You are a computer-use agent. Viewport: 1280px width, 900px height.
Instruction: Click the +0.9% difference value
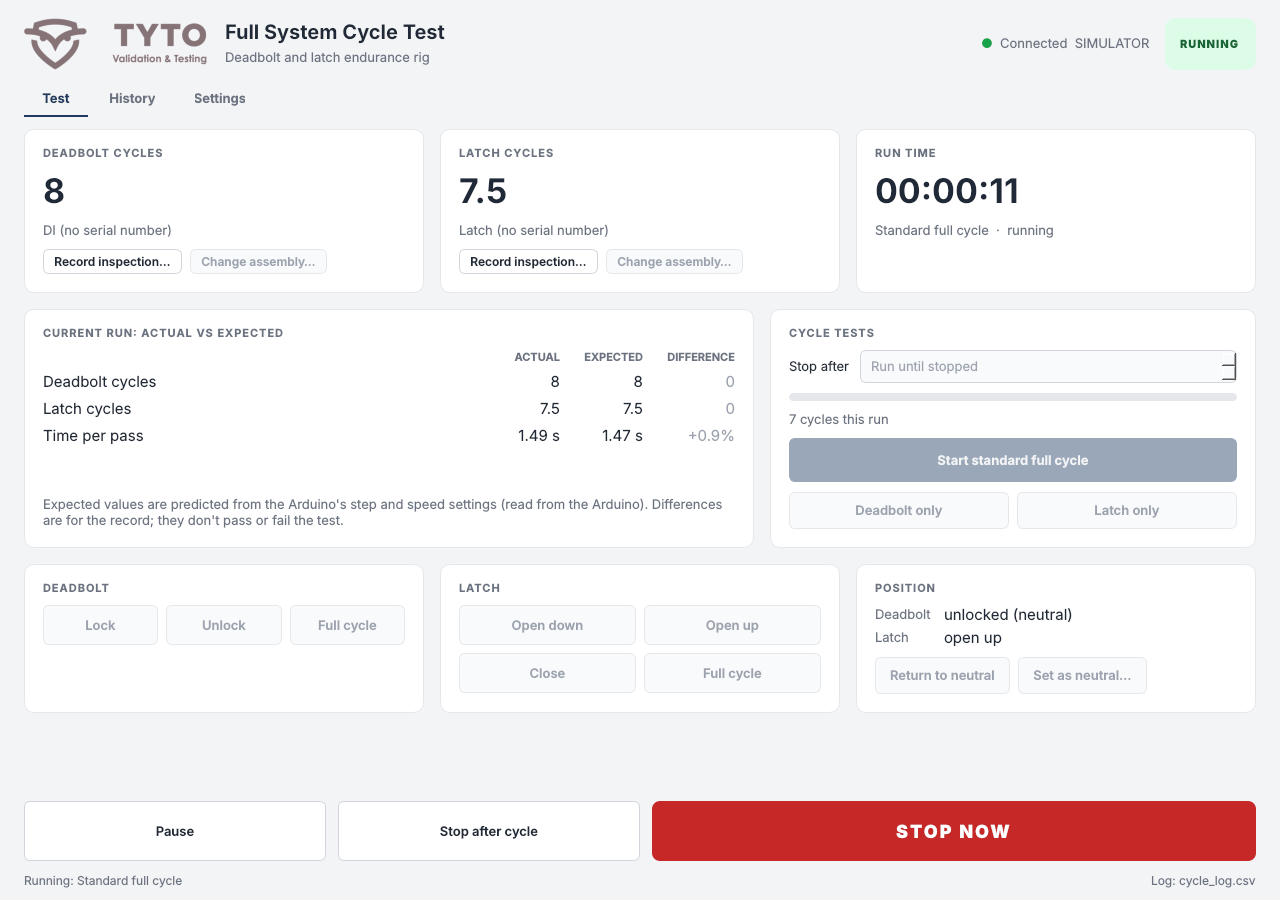pyautogui.click(x=711, y=436)
